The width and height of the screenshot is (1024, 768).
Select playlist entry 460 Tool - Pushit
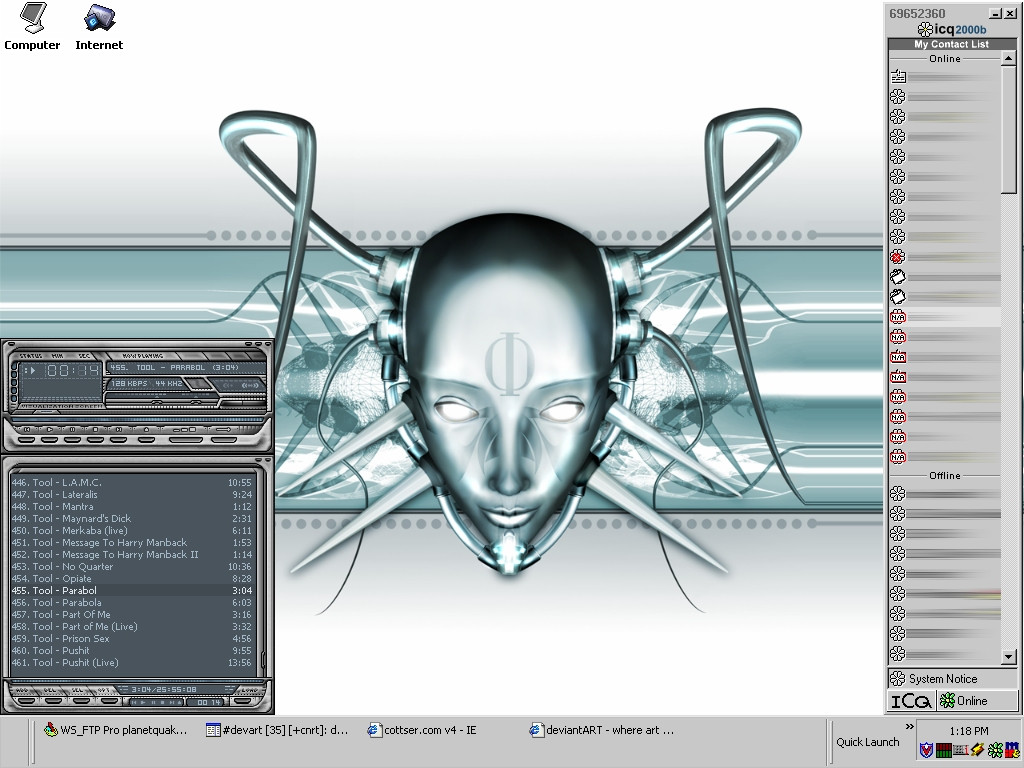tap(131, 650)
